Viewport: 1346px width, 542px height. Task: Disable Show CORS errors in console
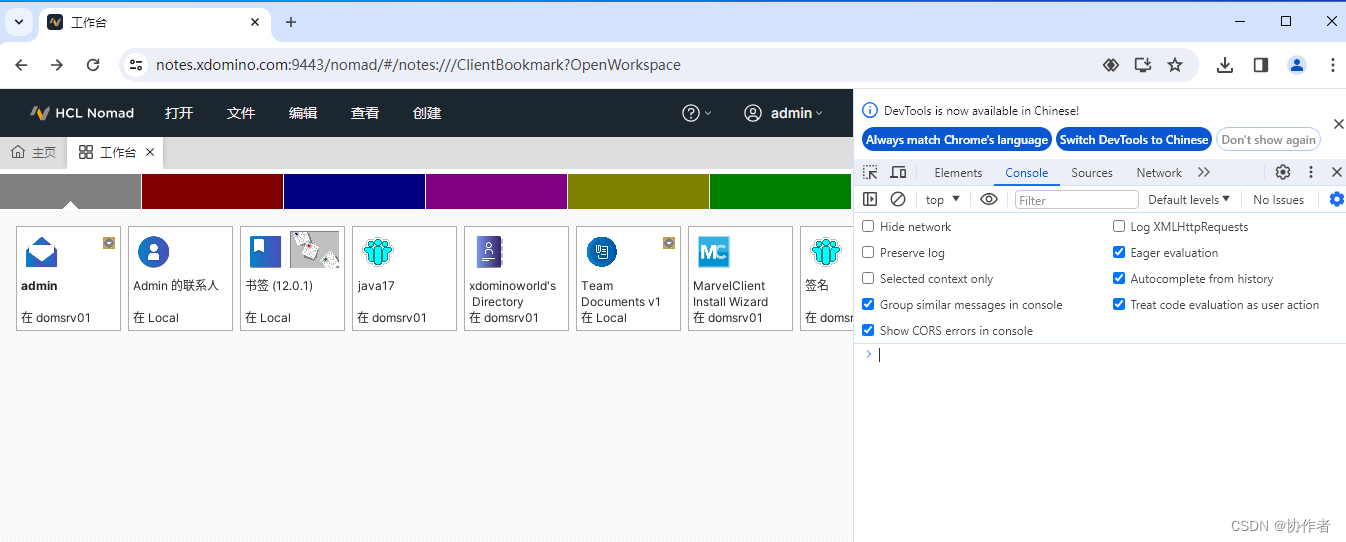point(868,331)
